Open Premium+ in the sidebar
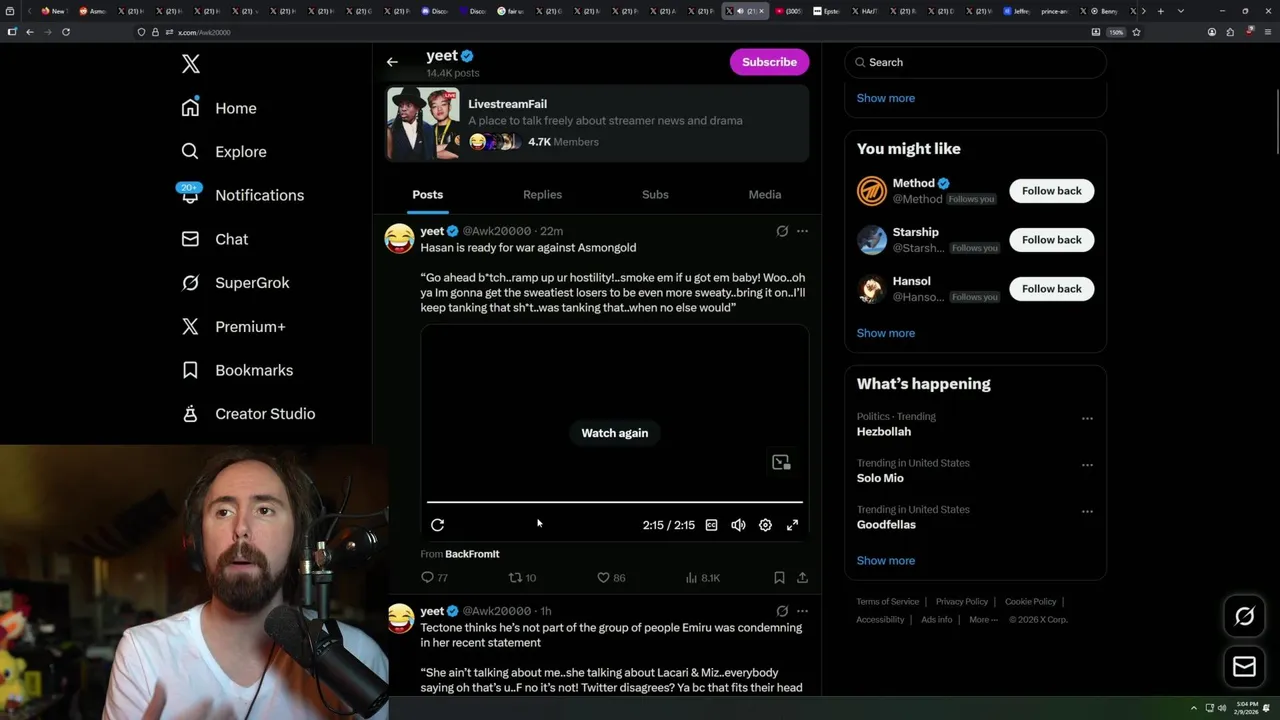Image resolution: width=1280 pixels, height=720 pixels. coord(233,327)
